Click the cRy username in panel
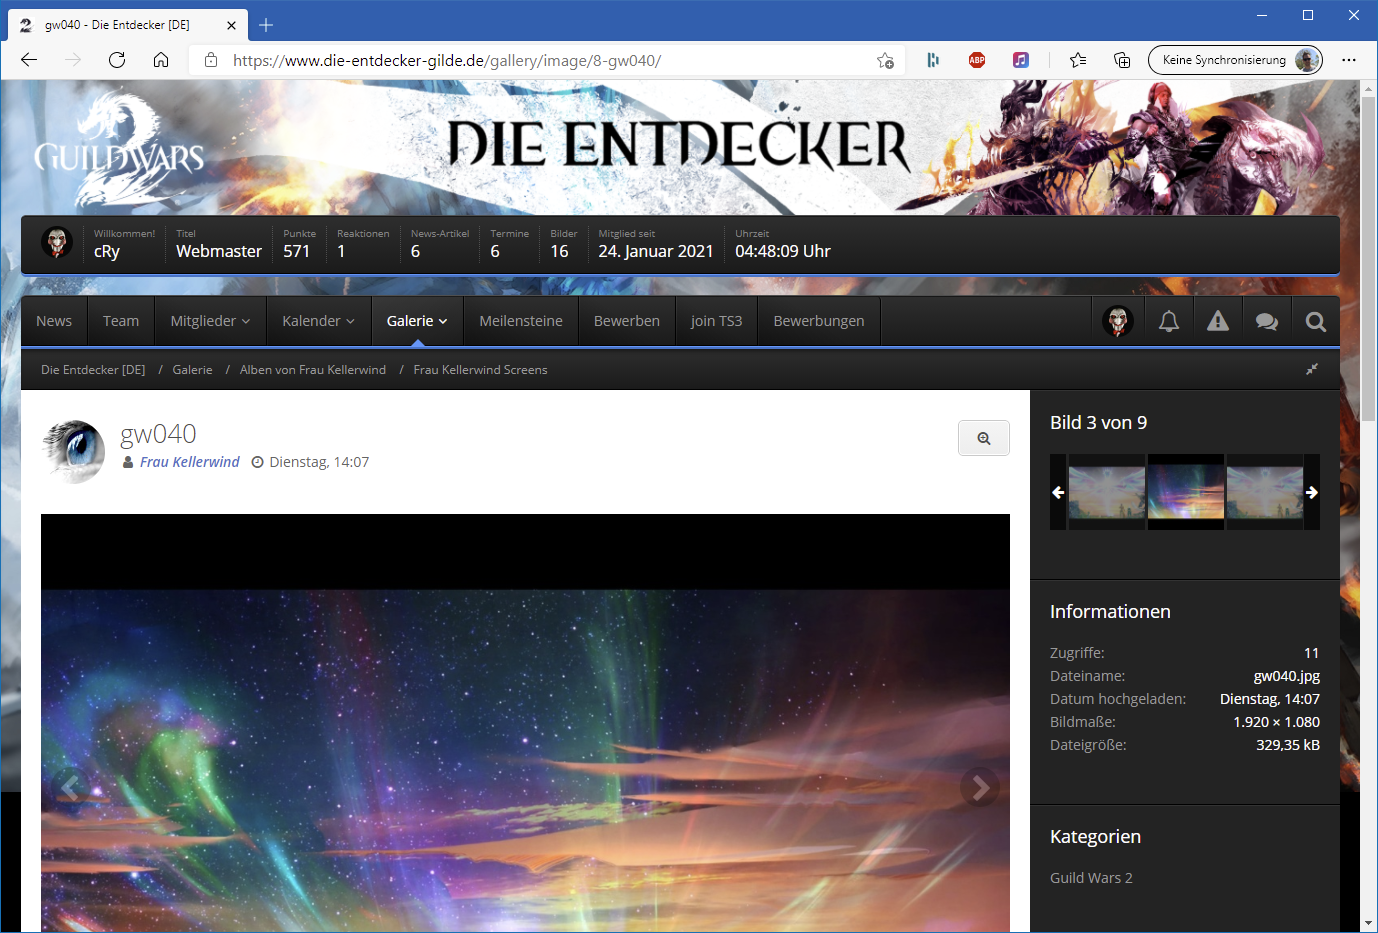 click(107, 252)
